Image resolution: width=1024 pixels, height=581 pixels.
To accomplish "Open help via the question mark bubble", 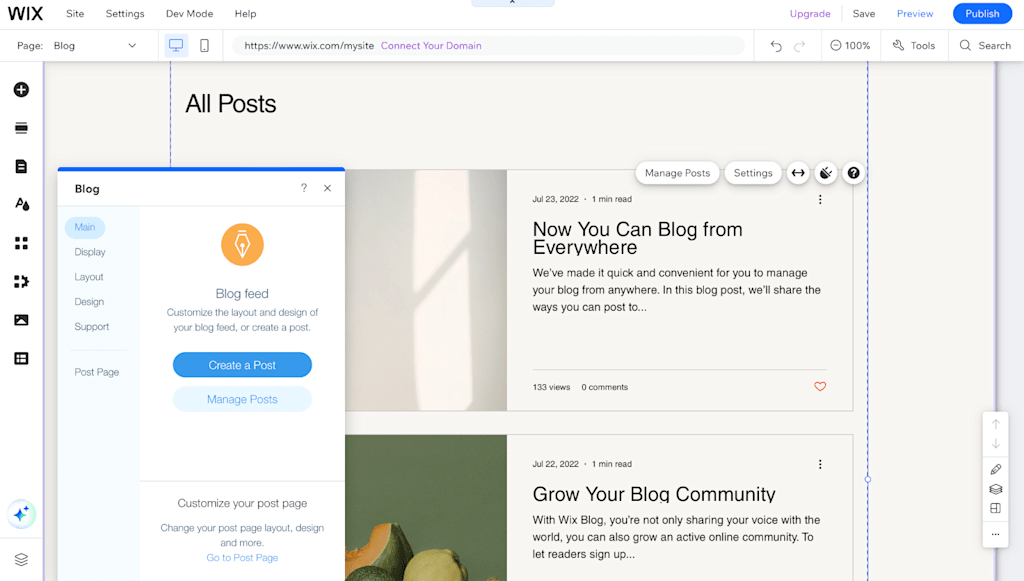I will 853,173.
